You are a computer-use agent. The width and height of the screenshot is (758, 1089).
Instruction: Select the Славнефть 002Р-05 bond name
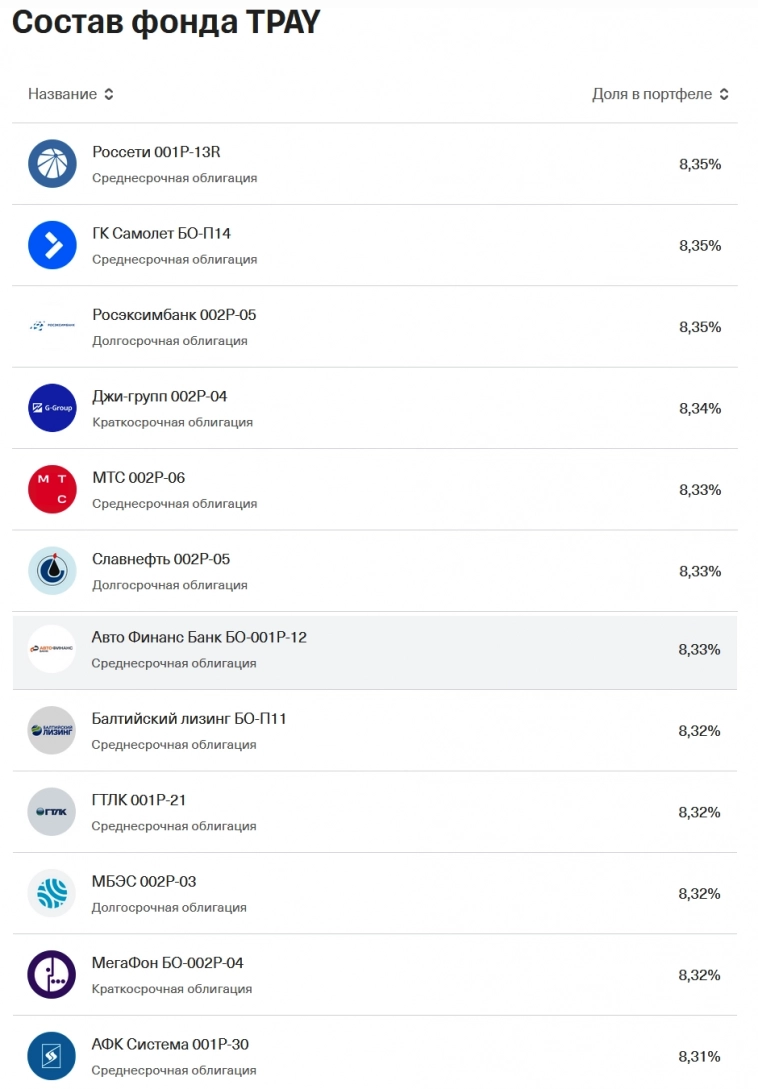coord(161,559)
